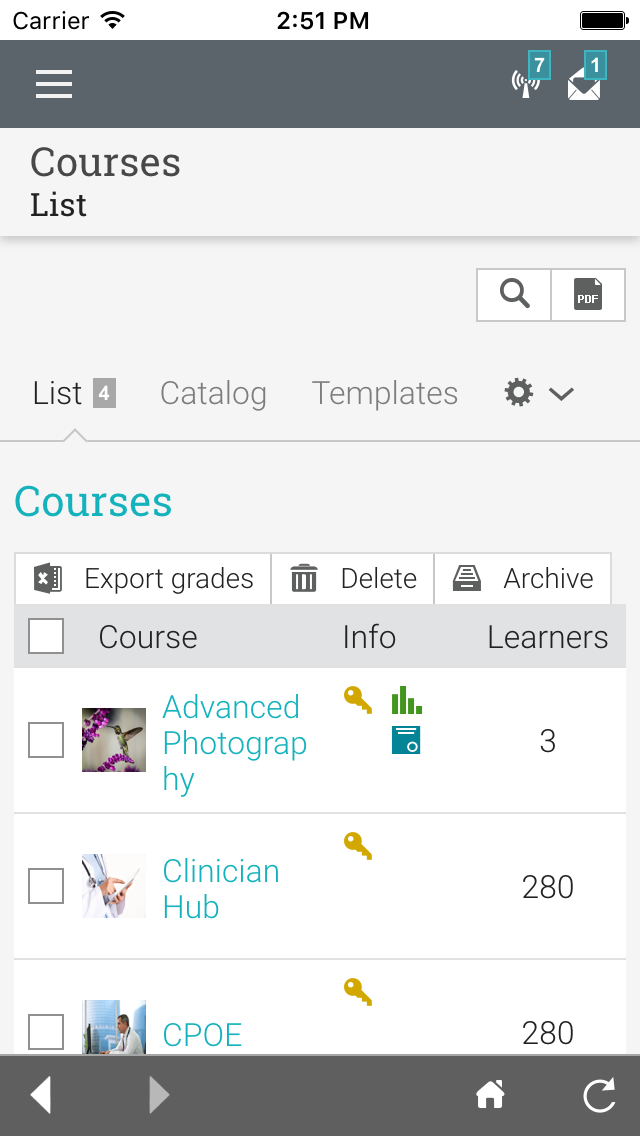Open Advanced Photography hummingbird thumbnail
Image resolution: width=640 pixels, height=1136 pixels.
point(114,740)
